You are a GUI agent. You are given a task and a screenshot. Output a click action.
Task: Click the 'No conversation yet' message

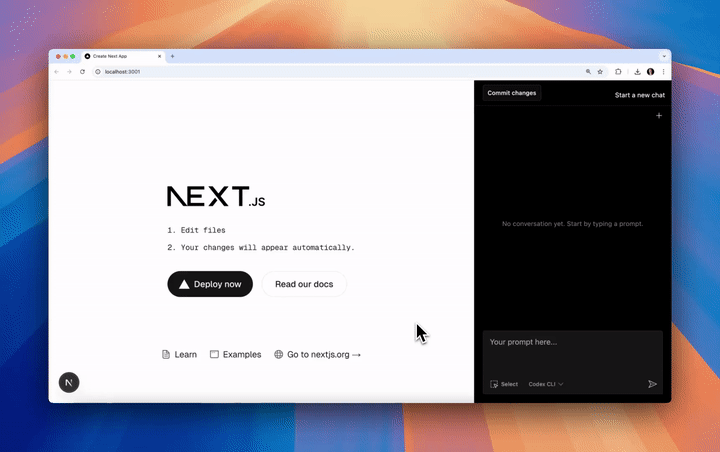pos(573,224)
